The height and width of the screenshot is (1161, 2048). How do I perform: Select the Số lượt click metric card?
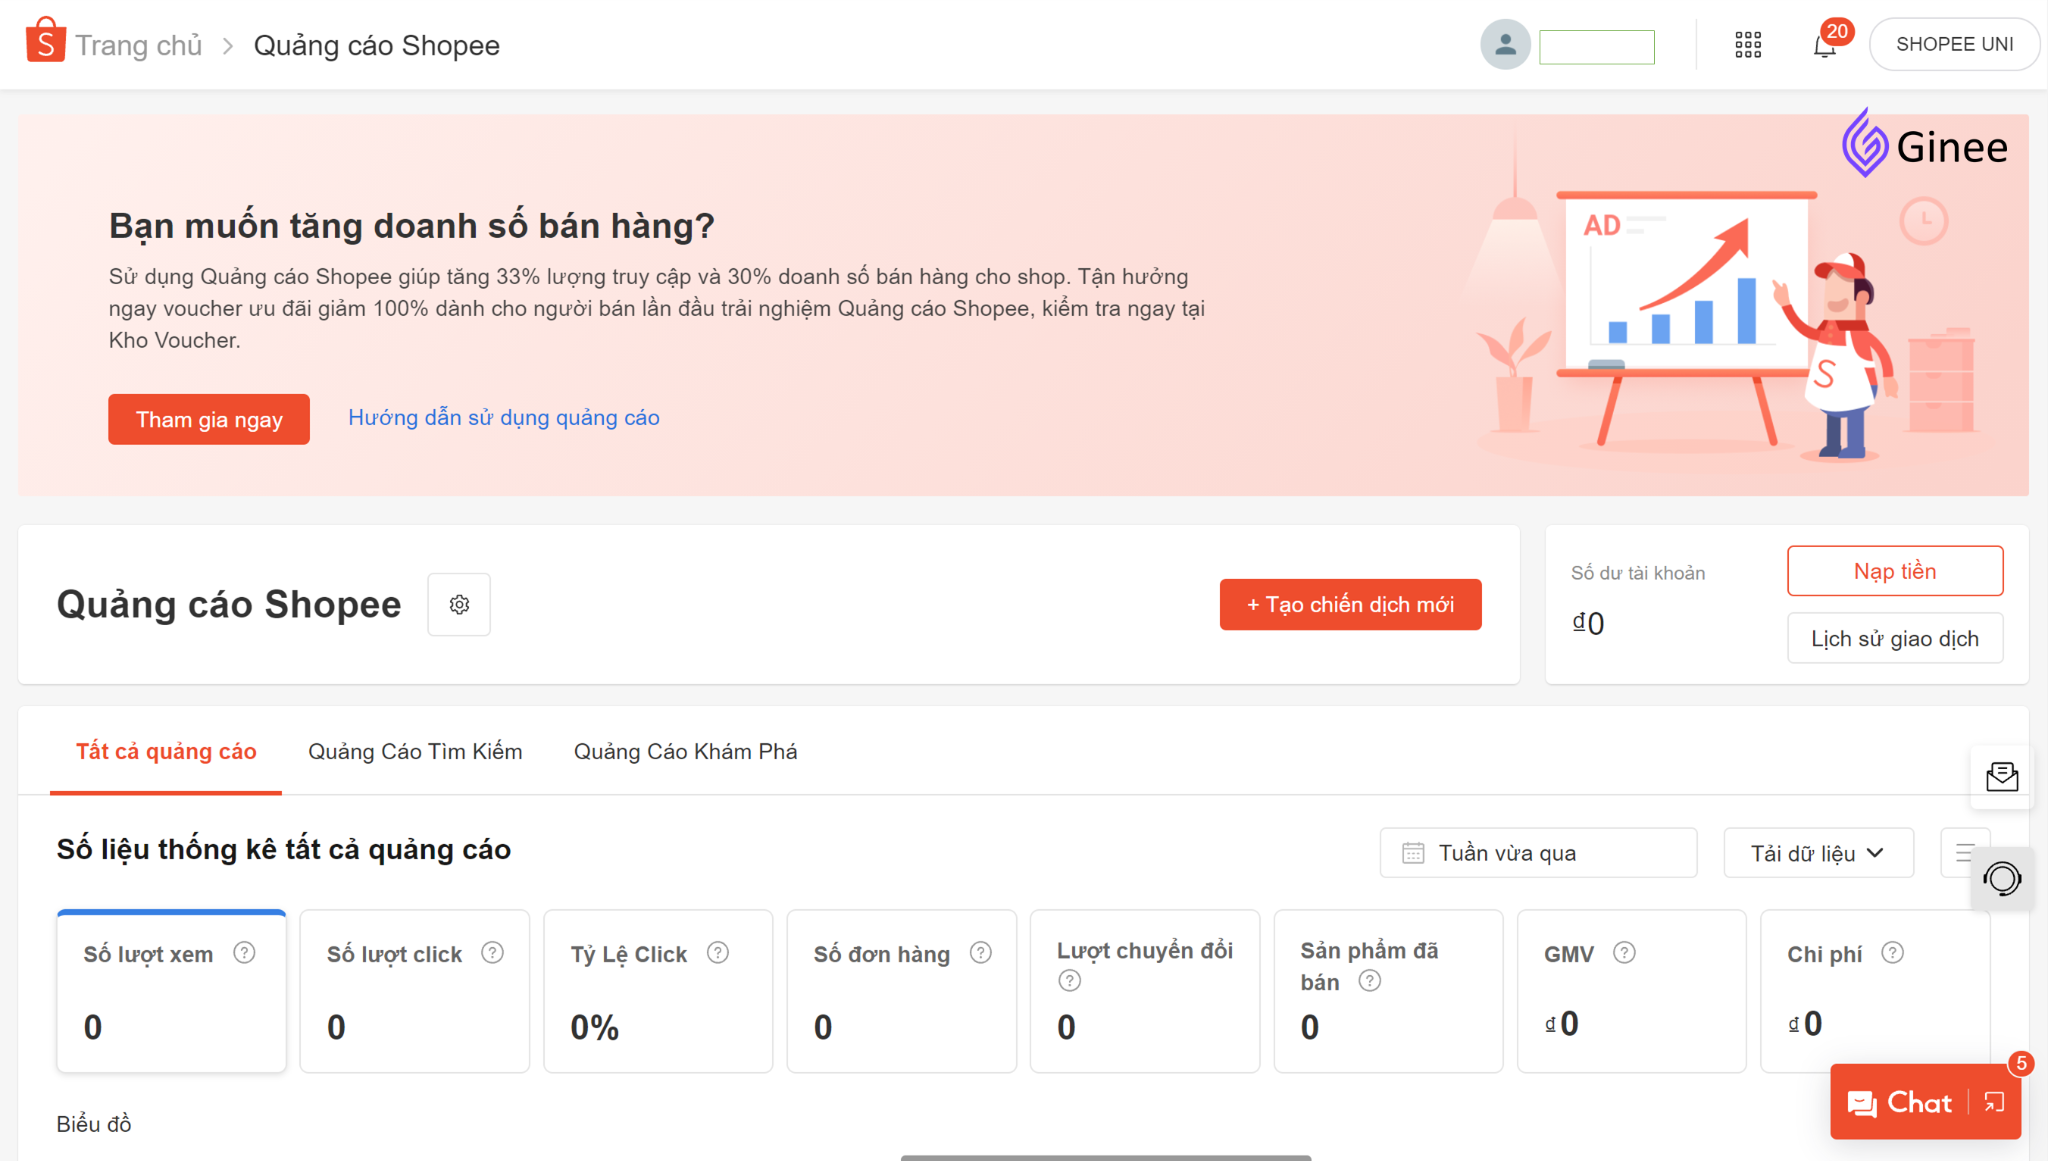(x=414, y=991)
